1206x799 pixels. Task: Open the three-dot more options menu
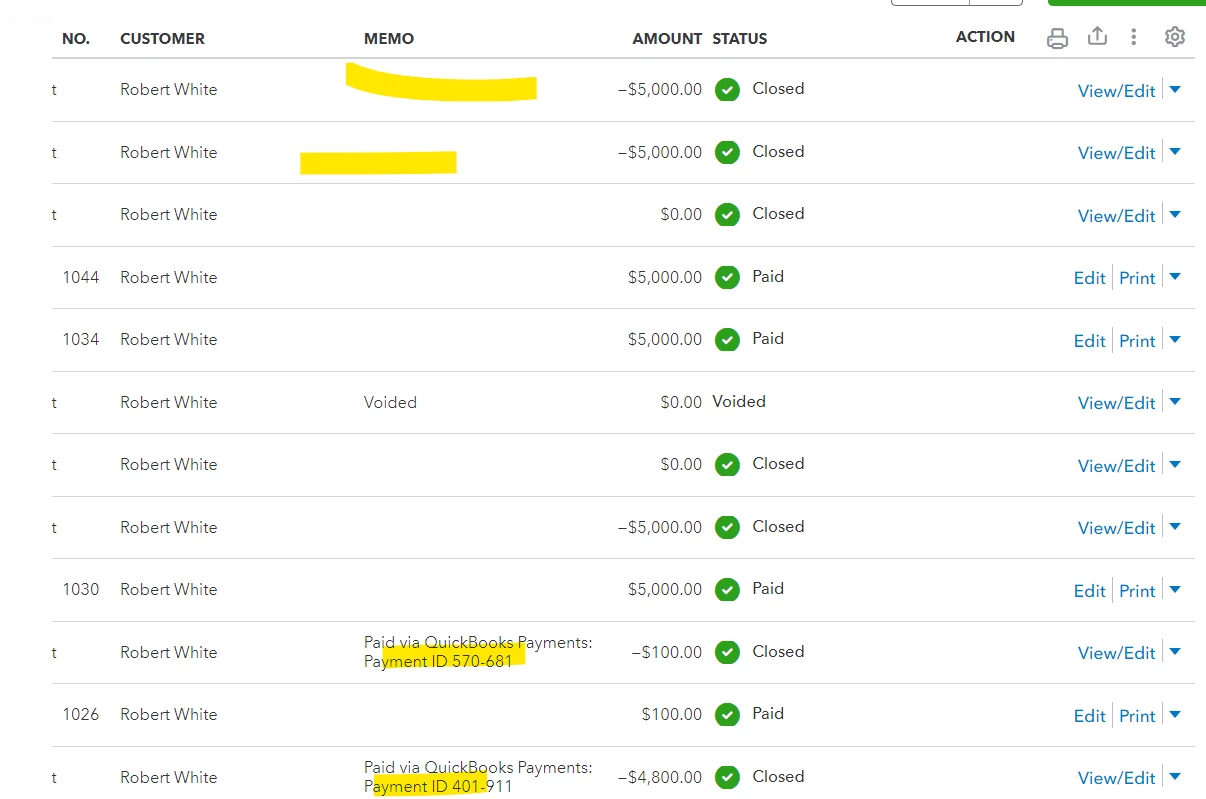pos(1133,37)
